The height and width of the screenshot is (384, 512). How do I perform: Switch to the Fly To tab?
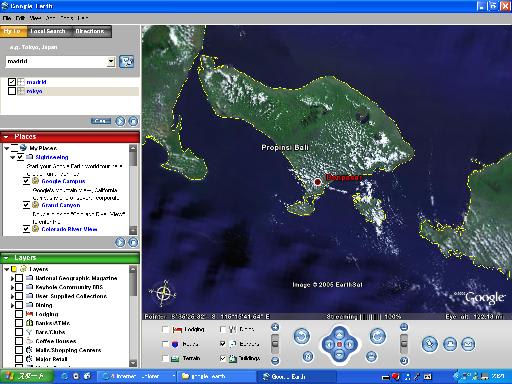tap(13, 31)
